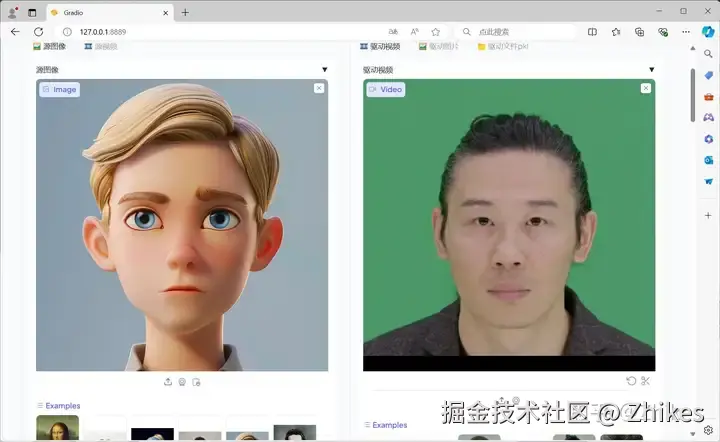Screen dimensions: 720x442
Task: Click the webcam icon below the source image
Action: (182, 382)
